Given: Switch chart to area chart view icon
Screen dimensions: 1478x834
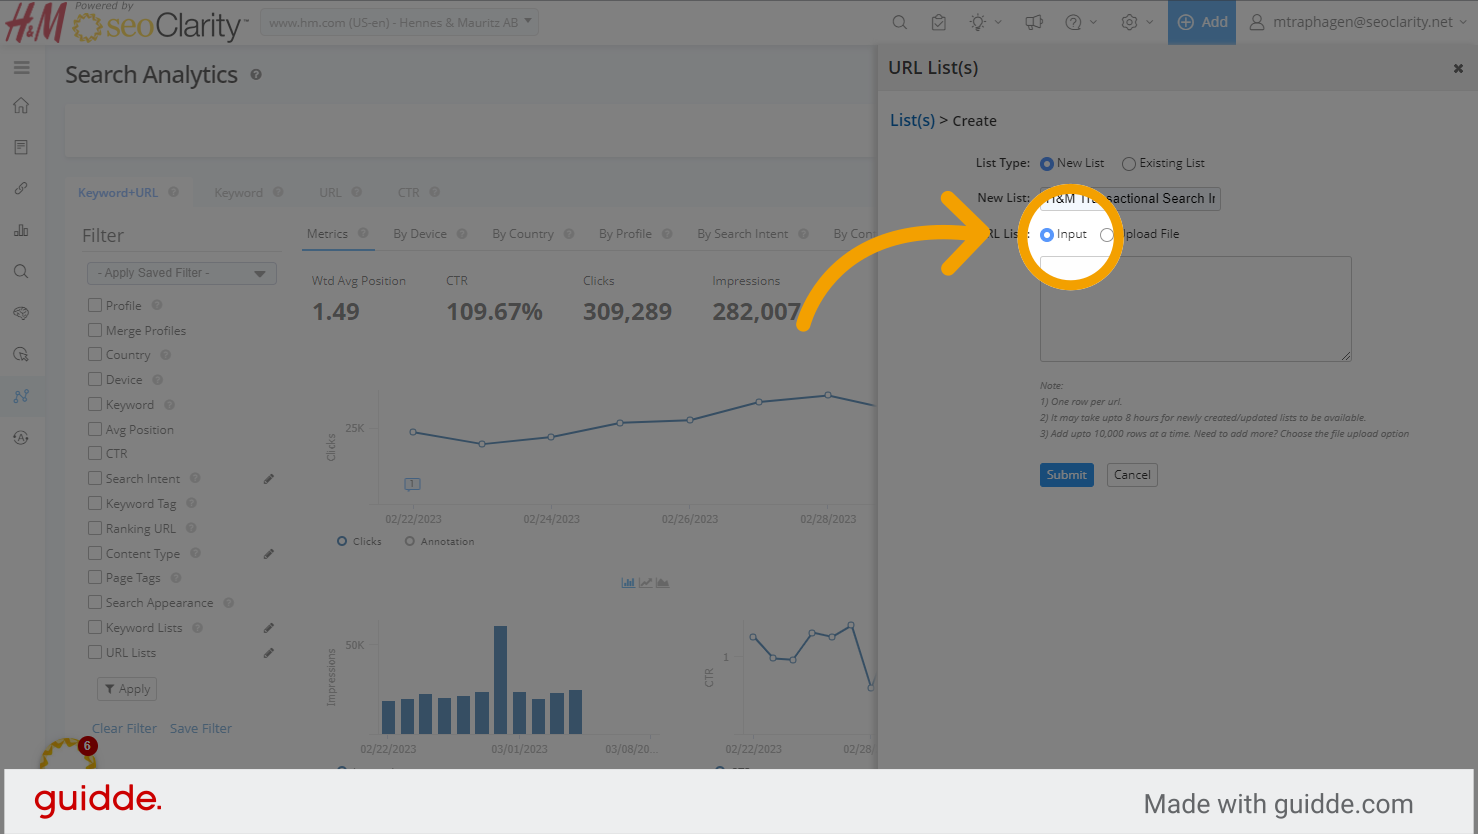Looking at the screenshot, I should coord(663,583).
